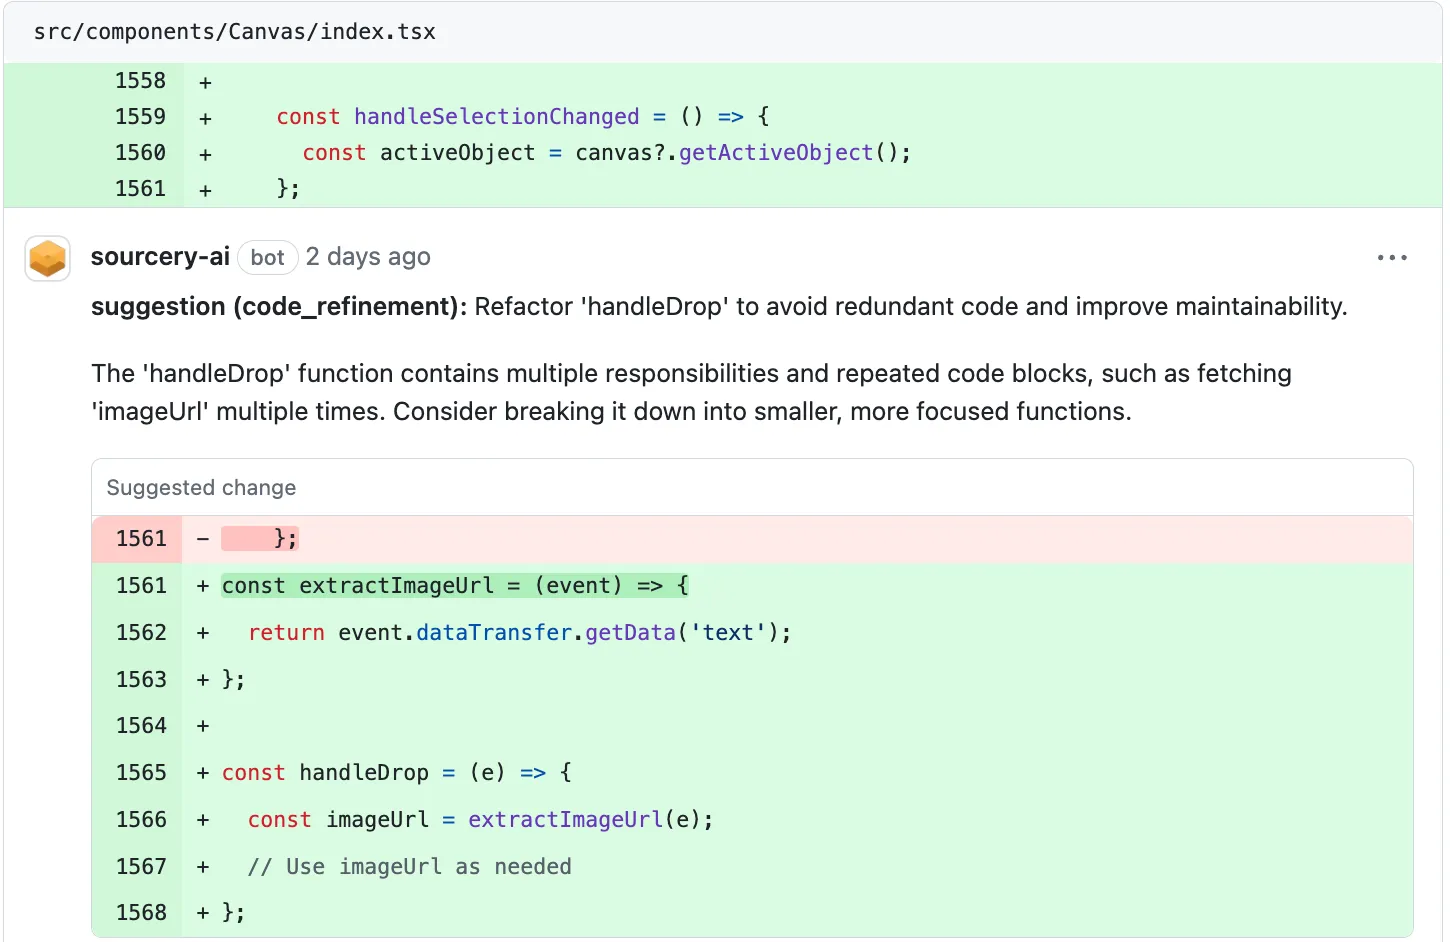Click the plus sign beside line 1565
This screenshot has height=942, width=1450.
[202, 772]
